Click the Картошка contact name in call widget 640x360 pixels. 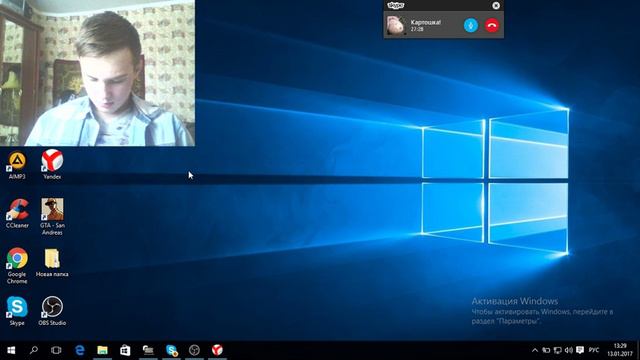426,22
